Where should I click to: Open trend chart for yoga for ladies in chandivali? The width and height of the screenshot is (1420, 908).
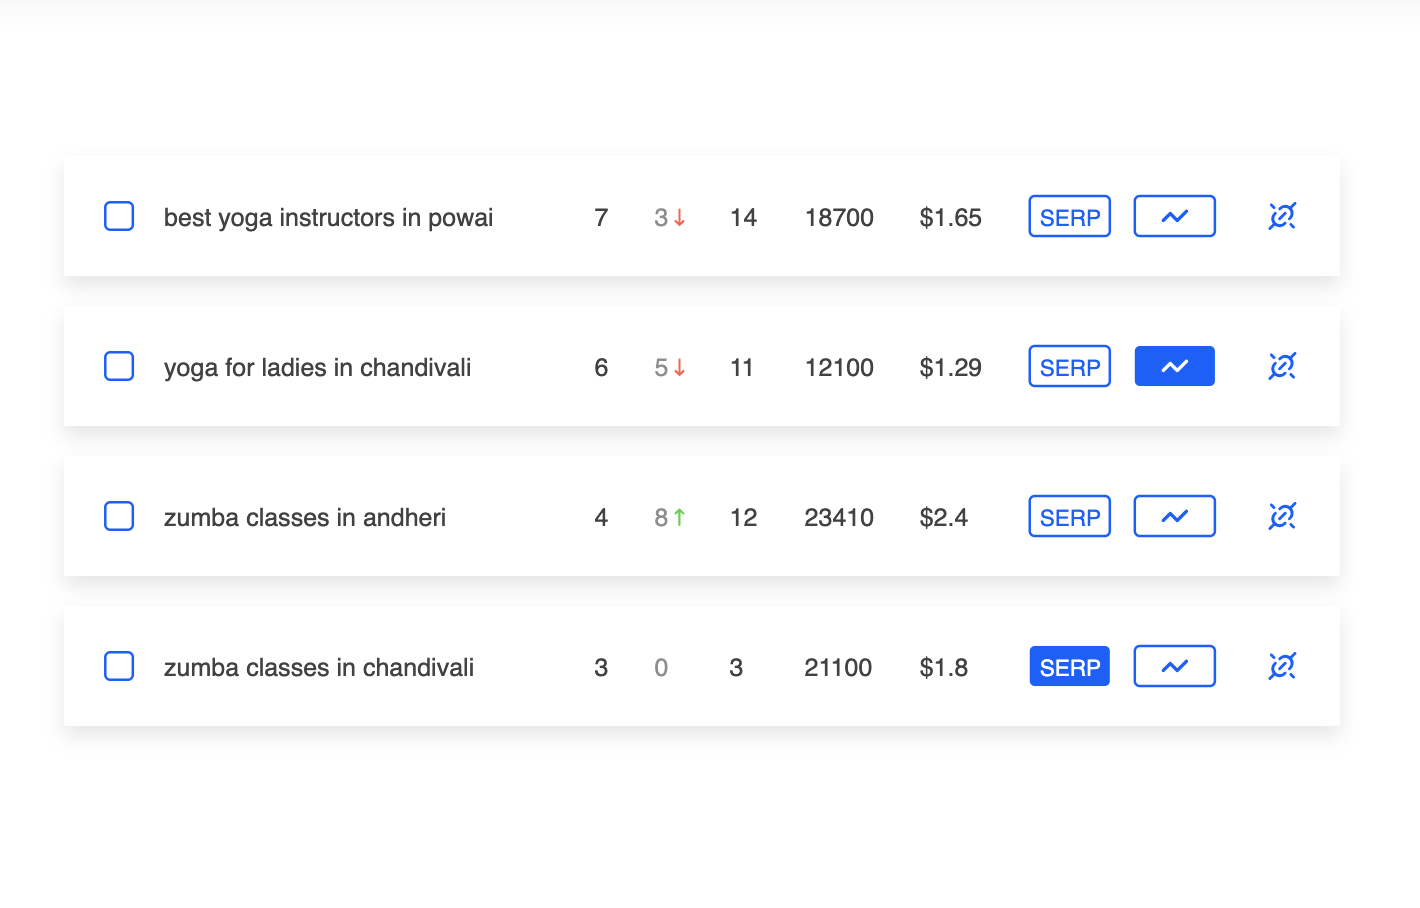(x=1174, y=366)
